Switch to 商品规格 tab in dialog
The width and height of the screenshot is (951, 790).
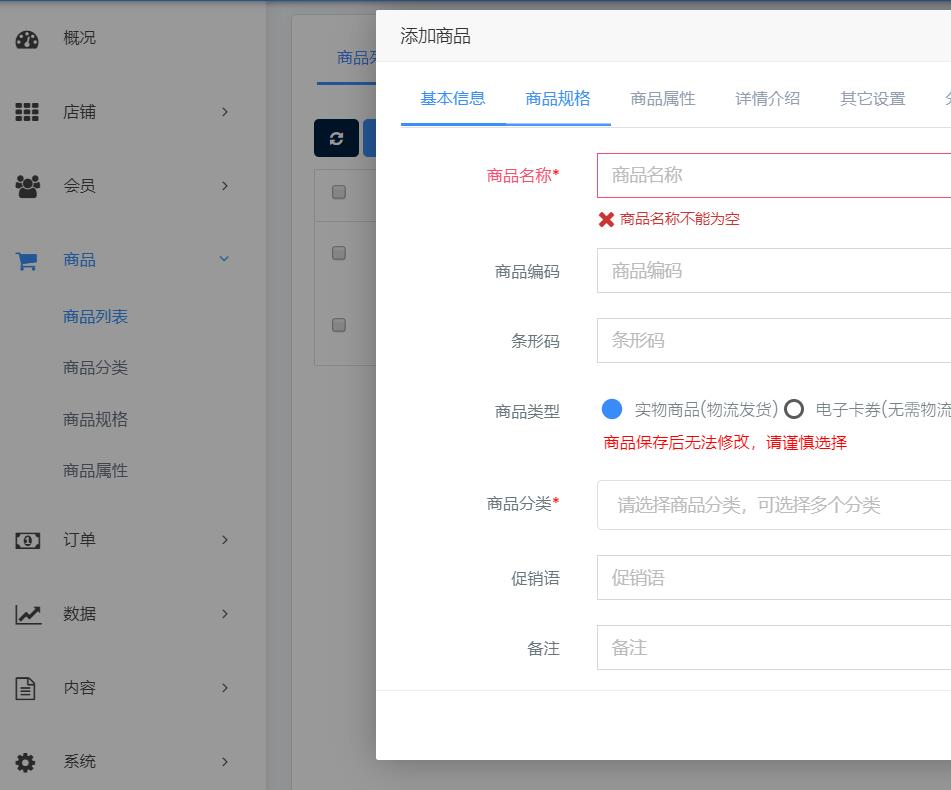pos(557,98)
